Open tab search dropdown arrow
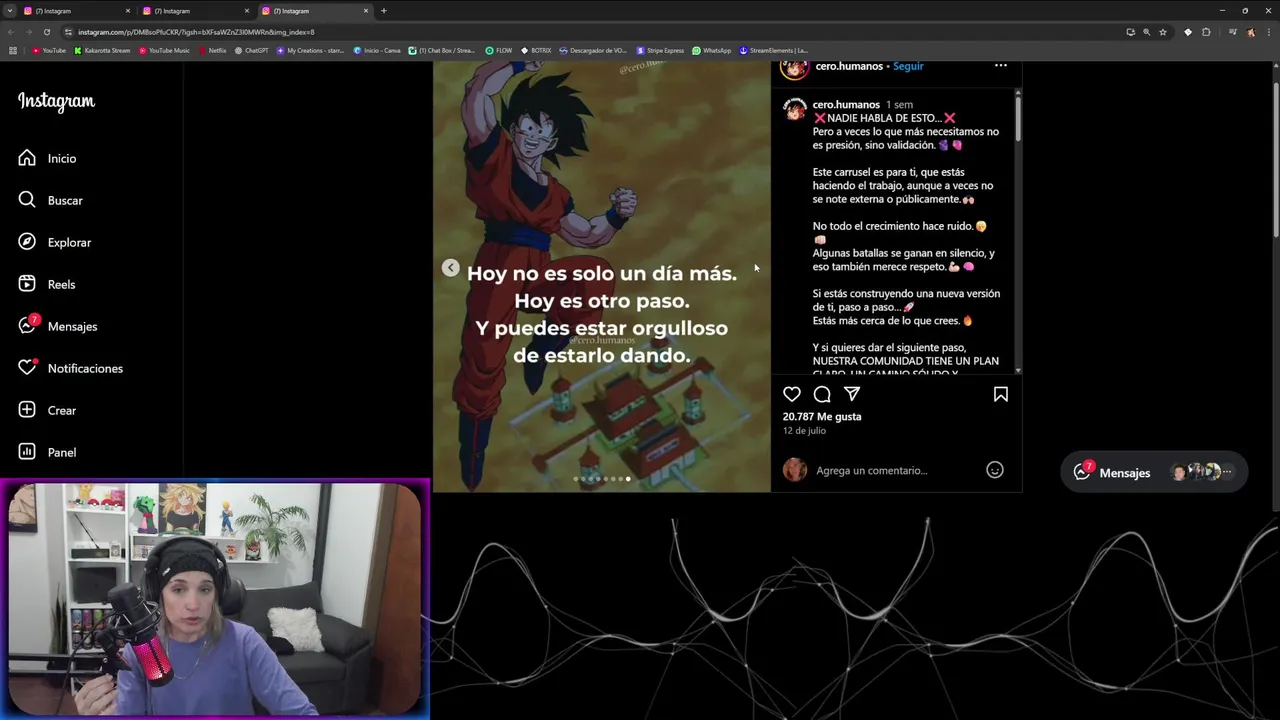The width and height of the screenshot is (1280, 720). 9,11
